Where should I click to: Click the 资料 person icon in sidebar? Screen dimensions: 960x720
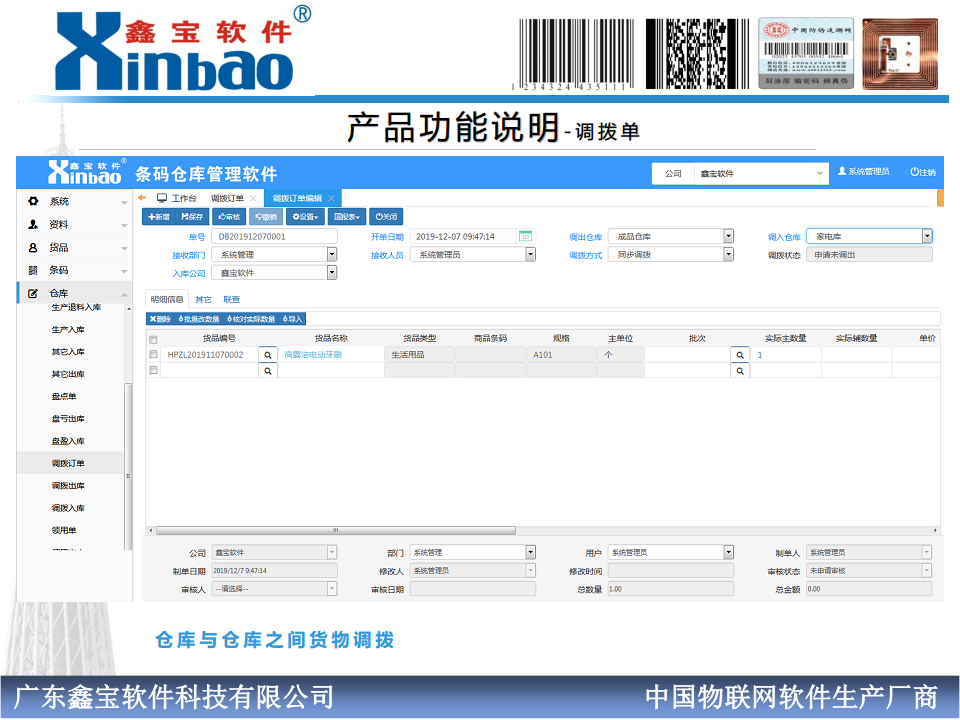pos(33,224)
